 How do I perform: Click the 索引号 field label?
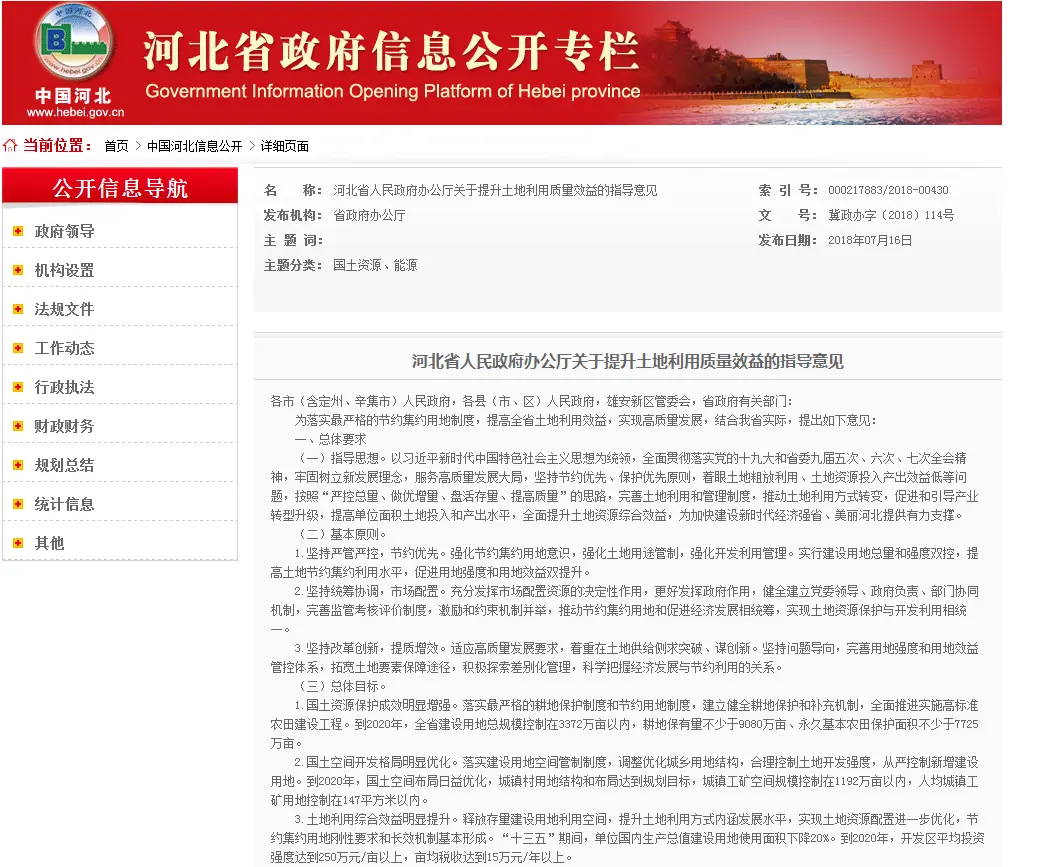click(787, 191)
